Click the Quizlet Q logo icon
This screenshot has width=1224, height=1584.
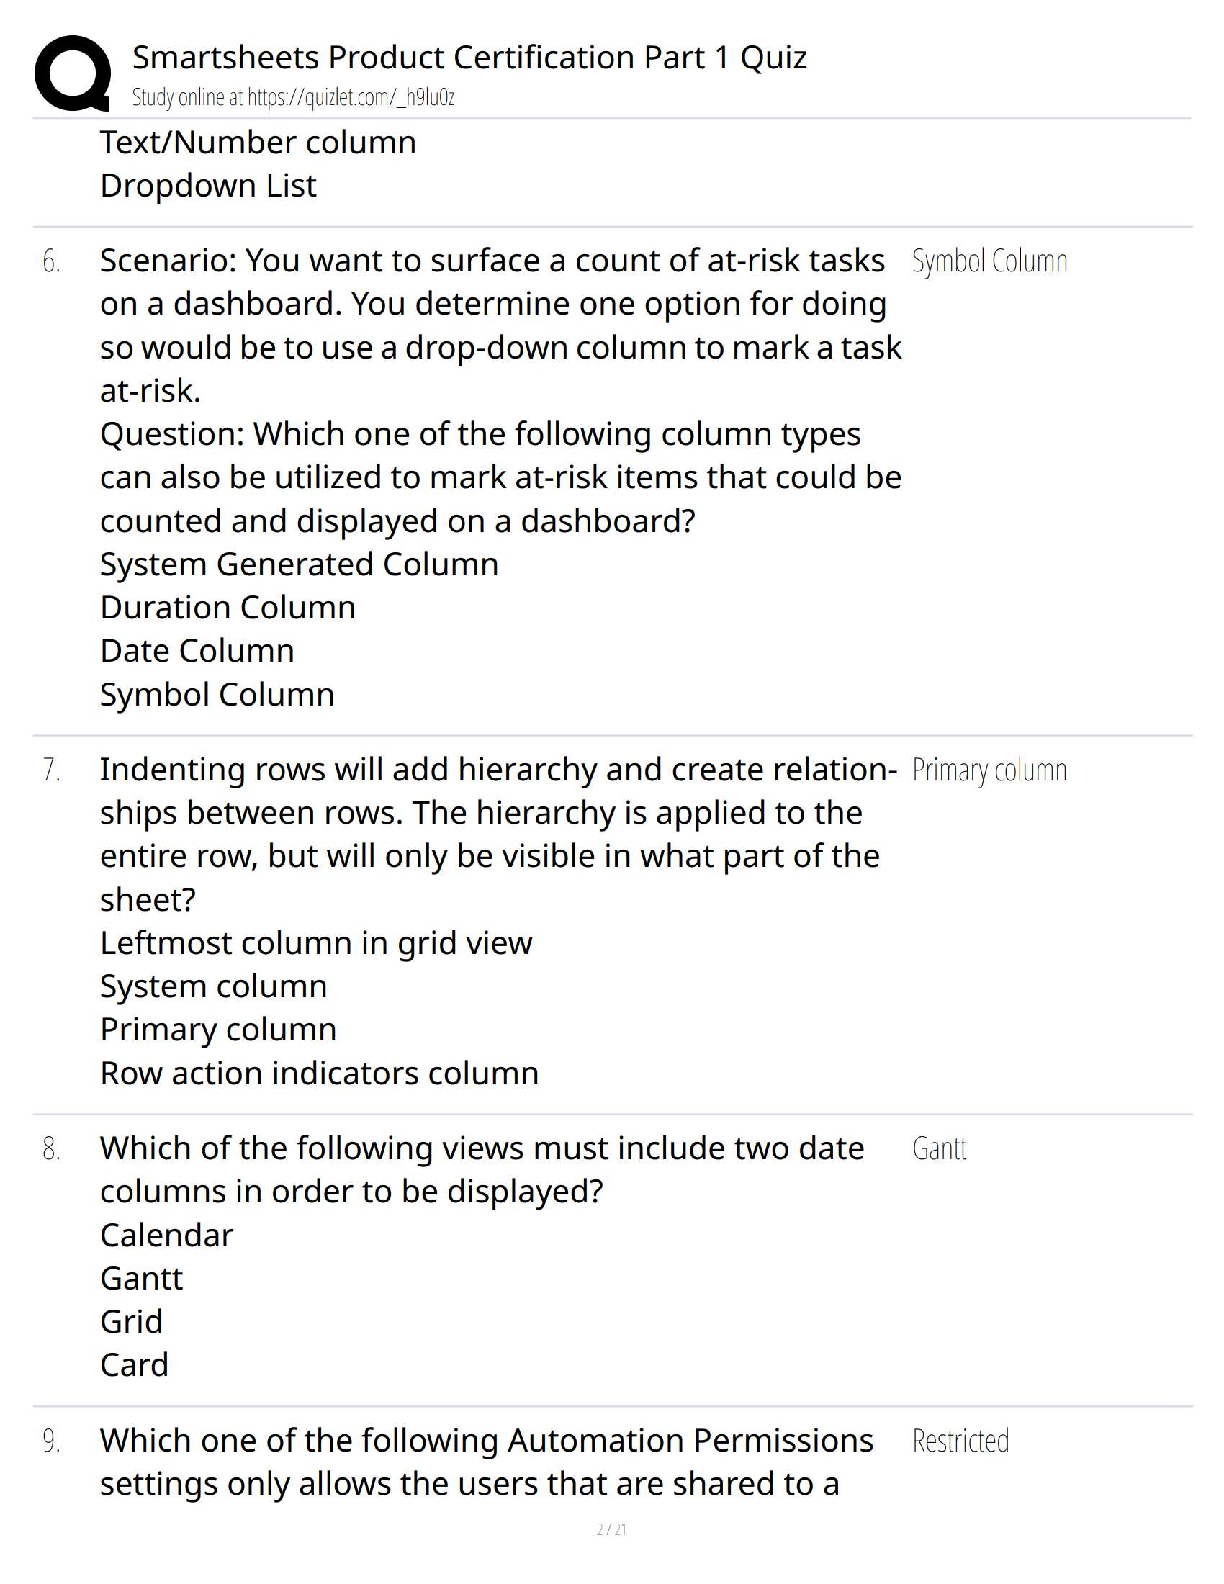(72, 73)
